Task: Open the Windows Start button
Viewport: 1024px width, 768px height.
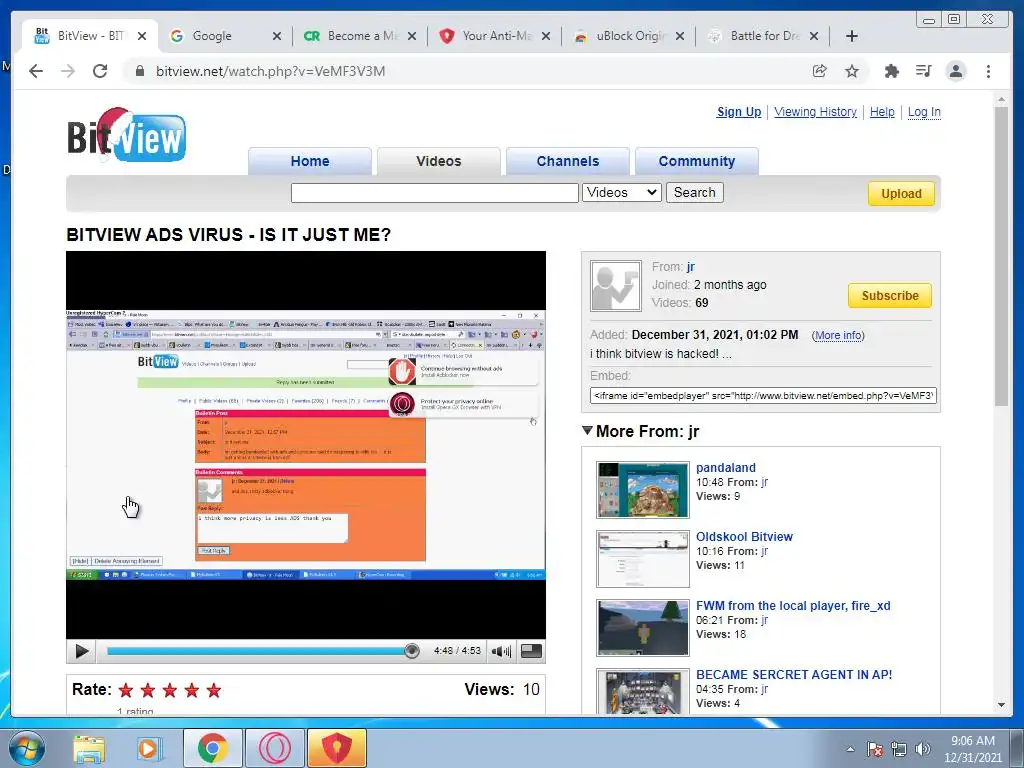Action: click(x=26, y=748)
